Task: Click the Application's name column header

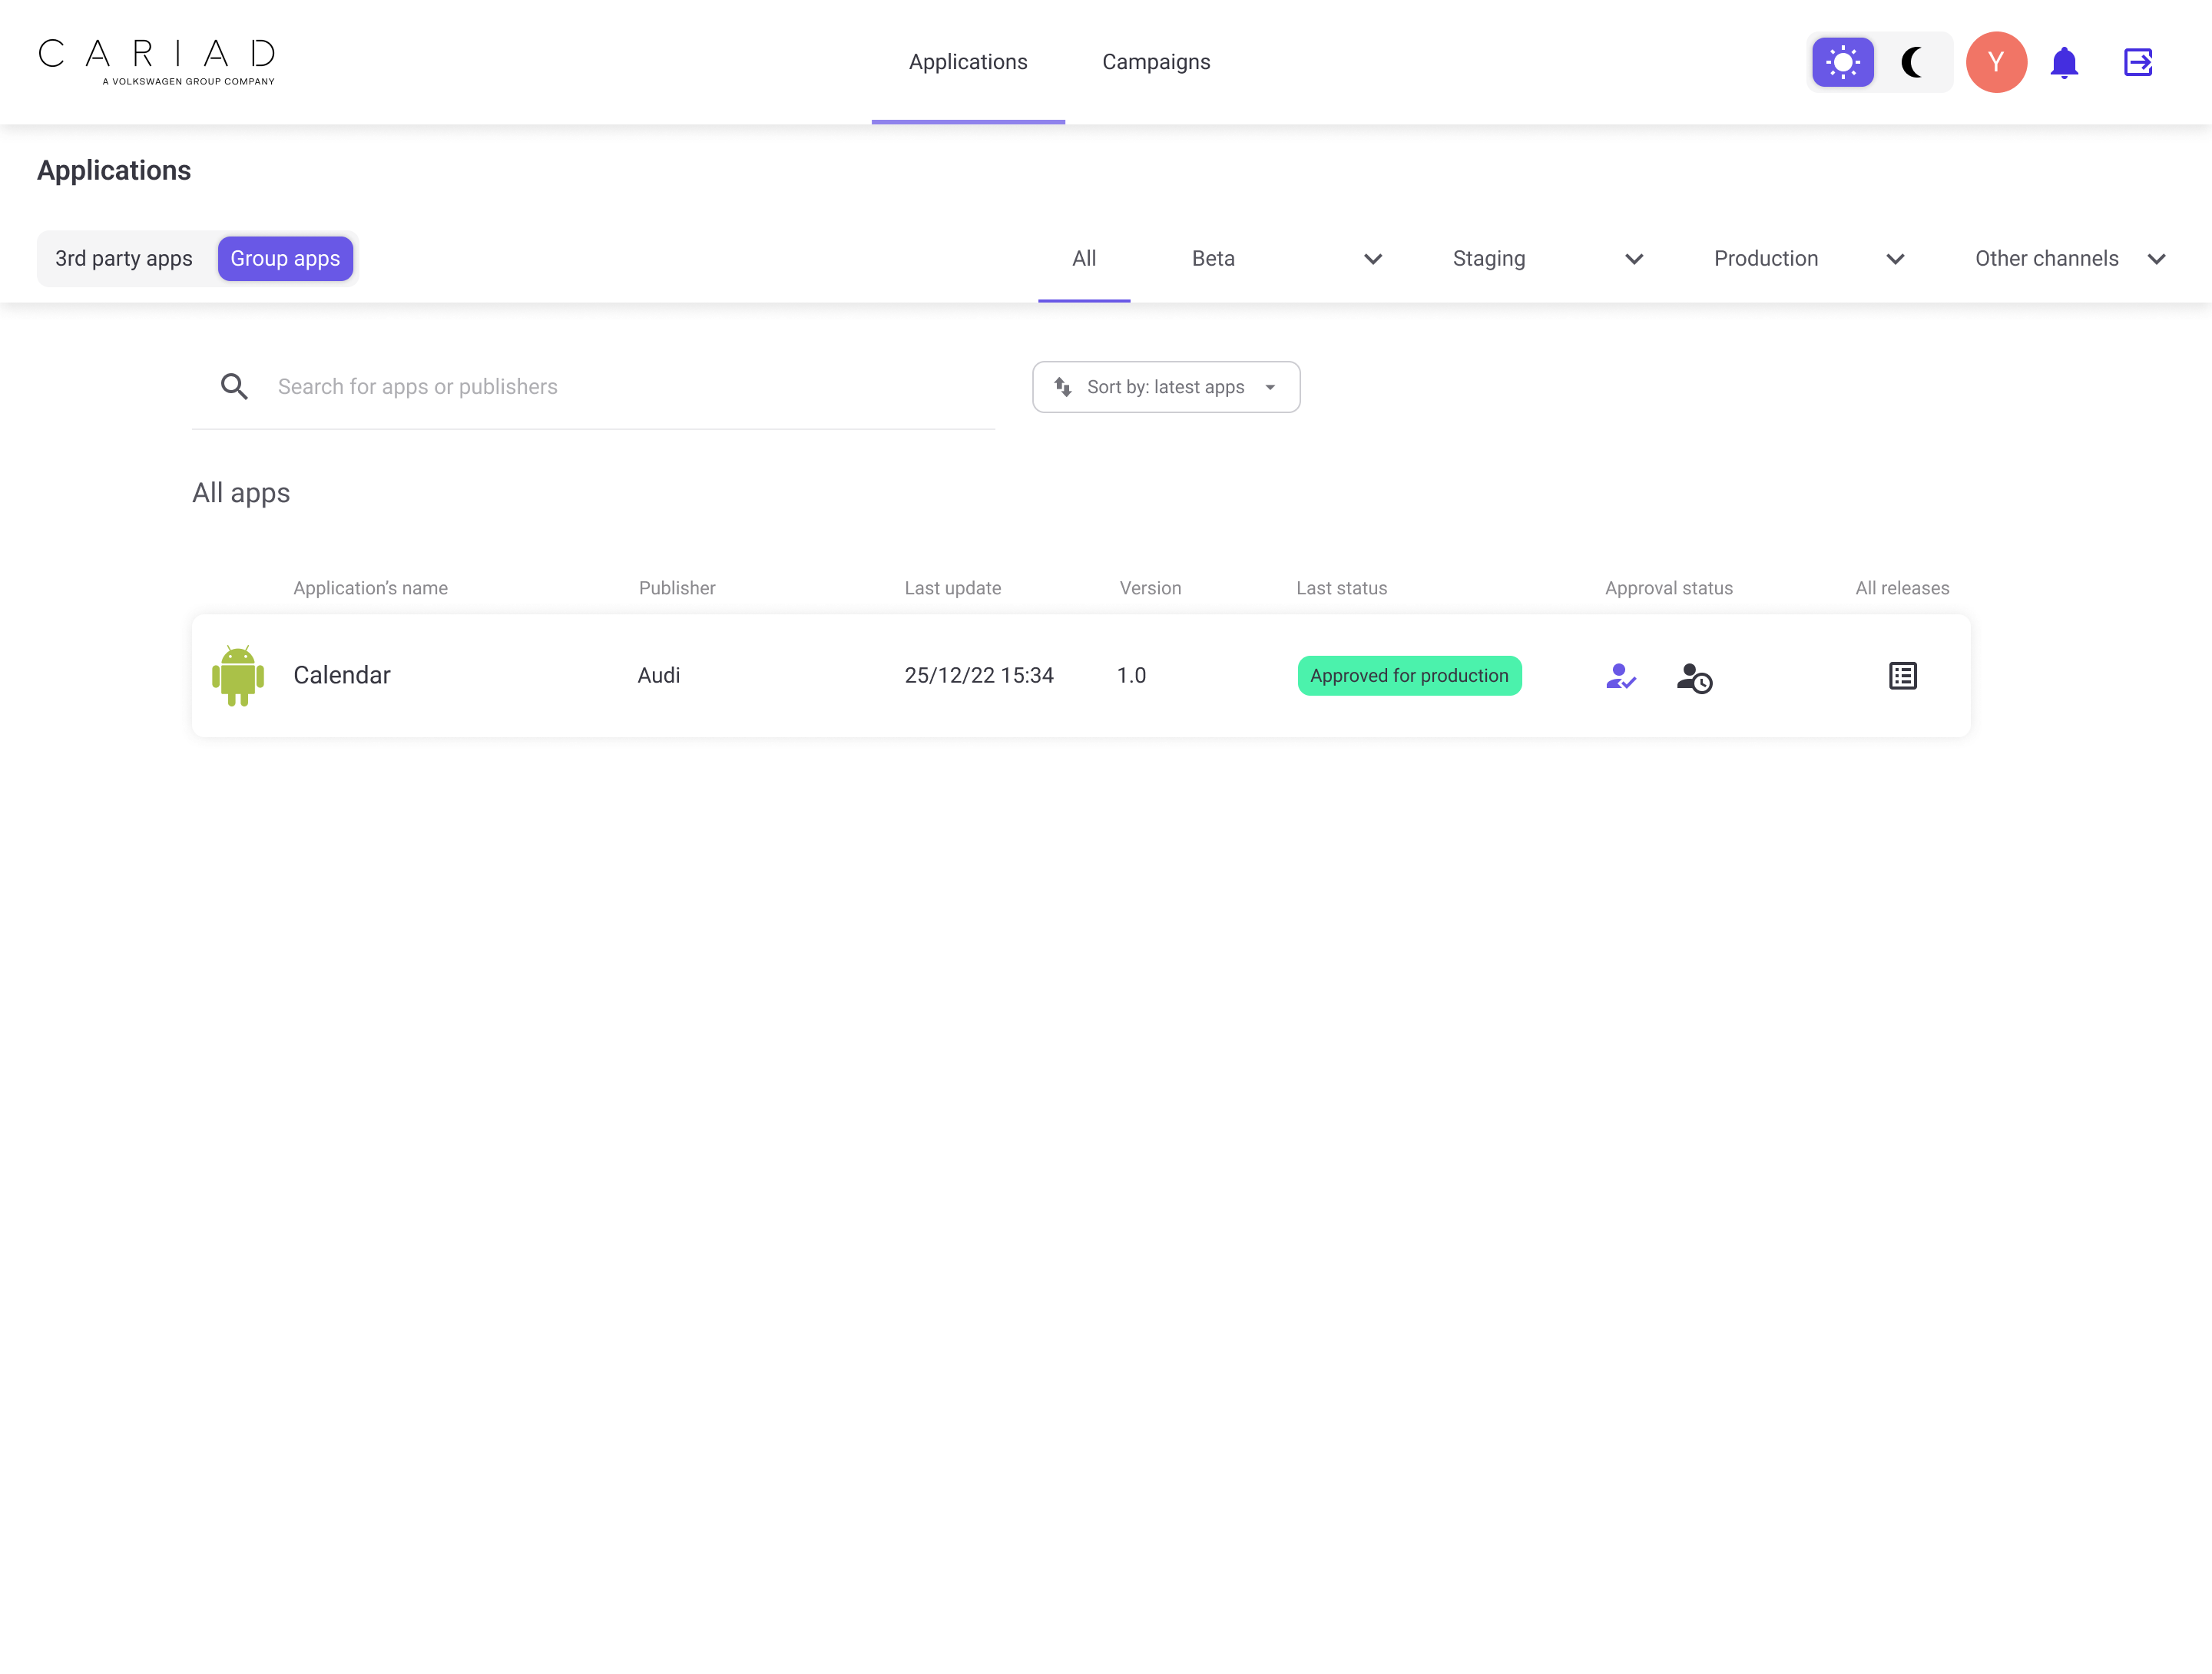Action: 370,589
